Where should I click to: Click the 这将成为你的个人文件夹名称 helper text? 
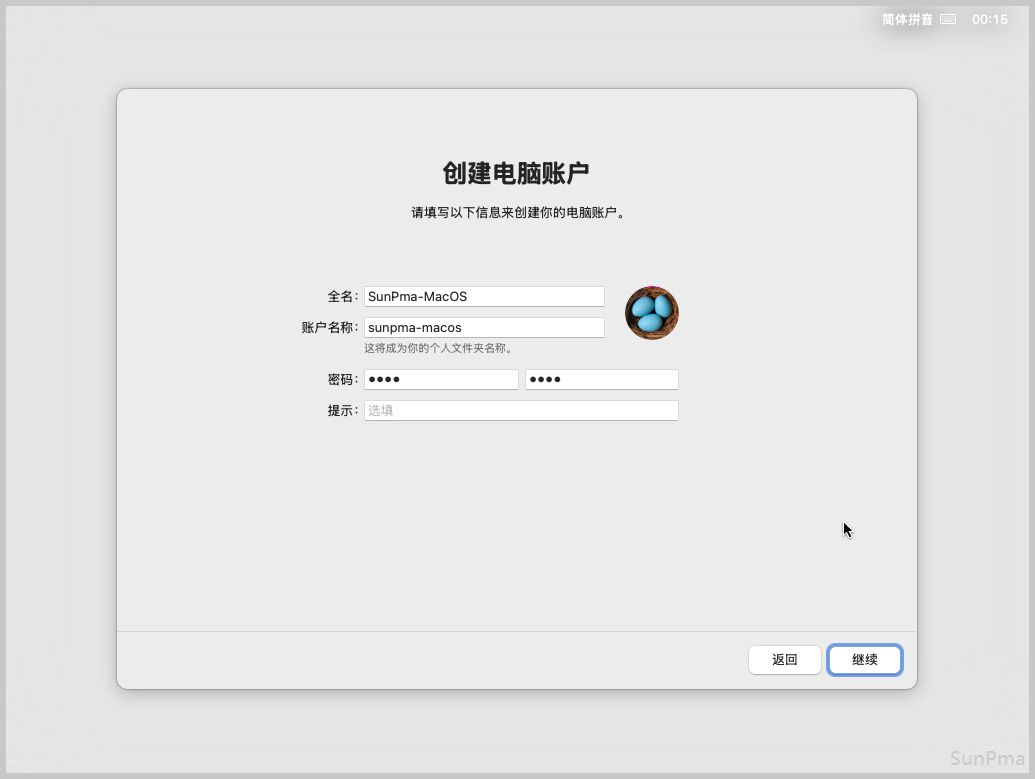point(438,348)
